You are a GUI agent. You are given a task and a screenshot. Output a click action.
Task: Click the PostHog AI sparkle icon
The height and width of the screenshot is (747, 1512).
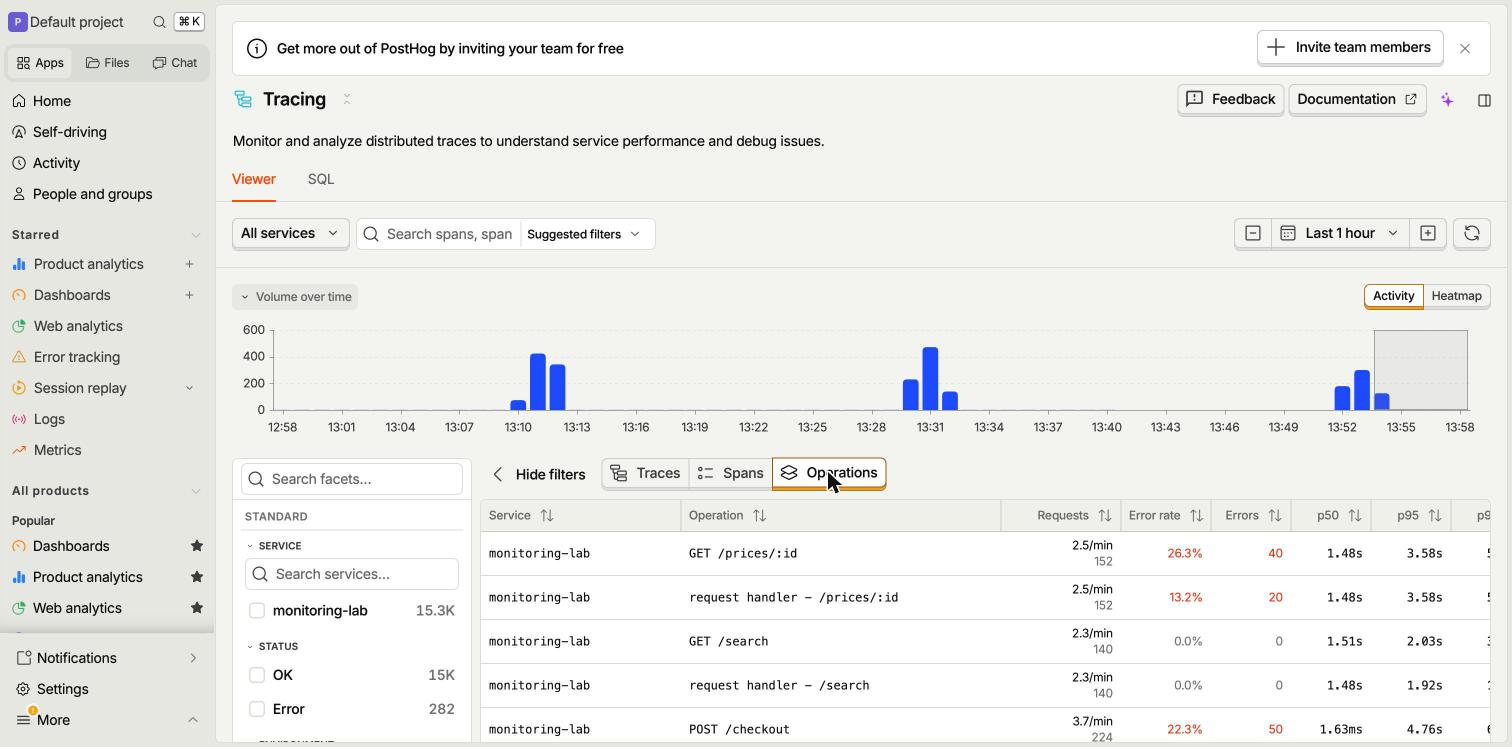(1447, 100)
